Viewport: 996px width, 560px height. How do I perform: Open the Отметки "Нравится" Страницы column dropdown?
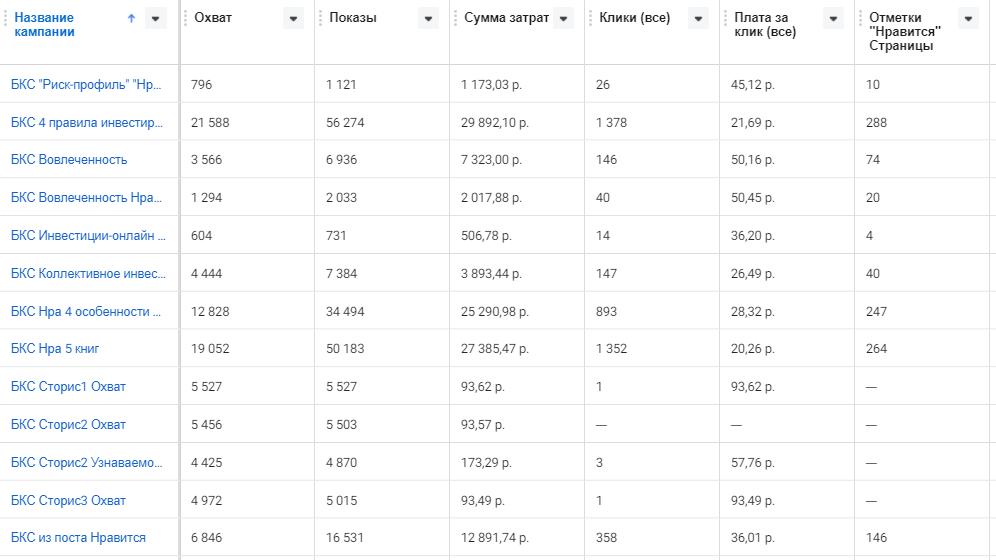(968, 18)
